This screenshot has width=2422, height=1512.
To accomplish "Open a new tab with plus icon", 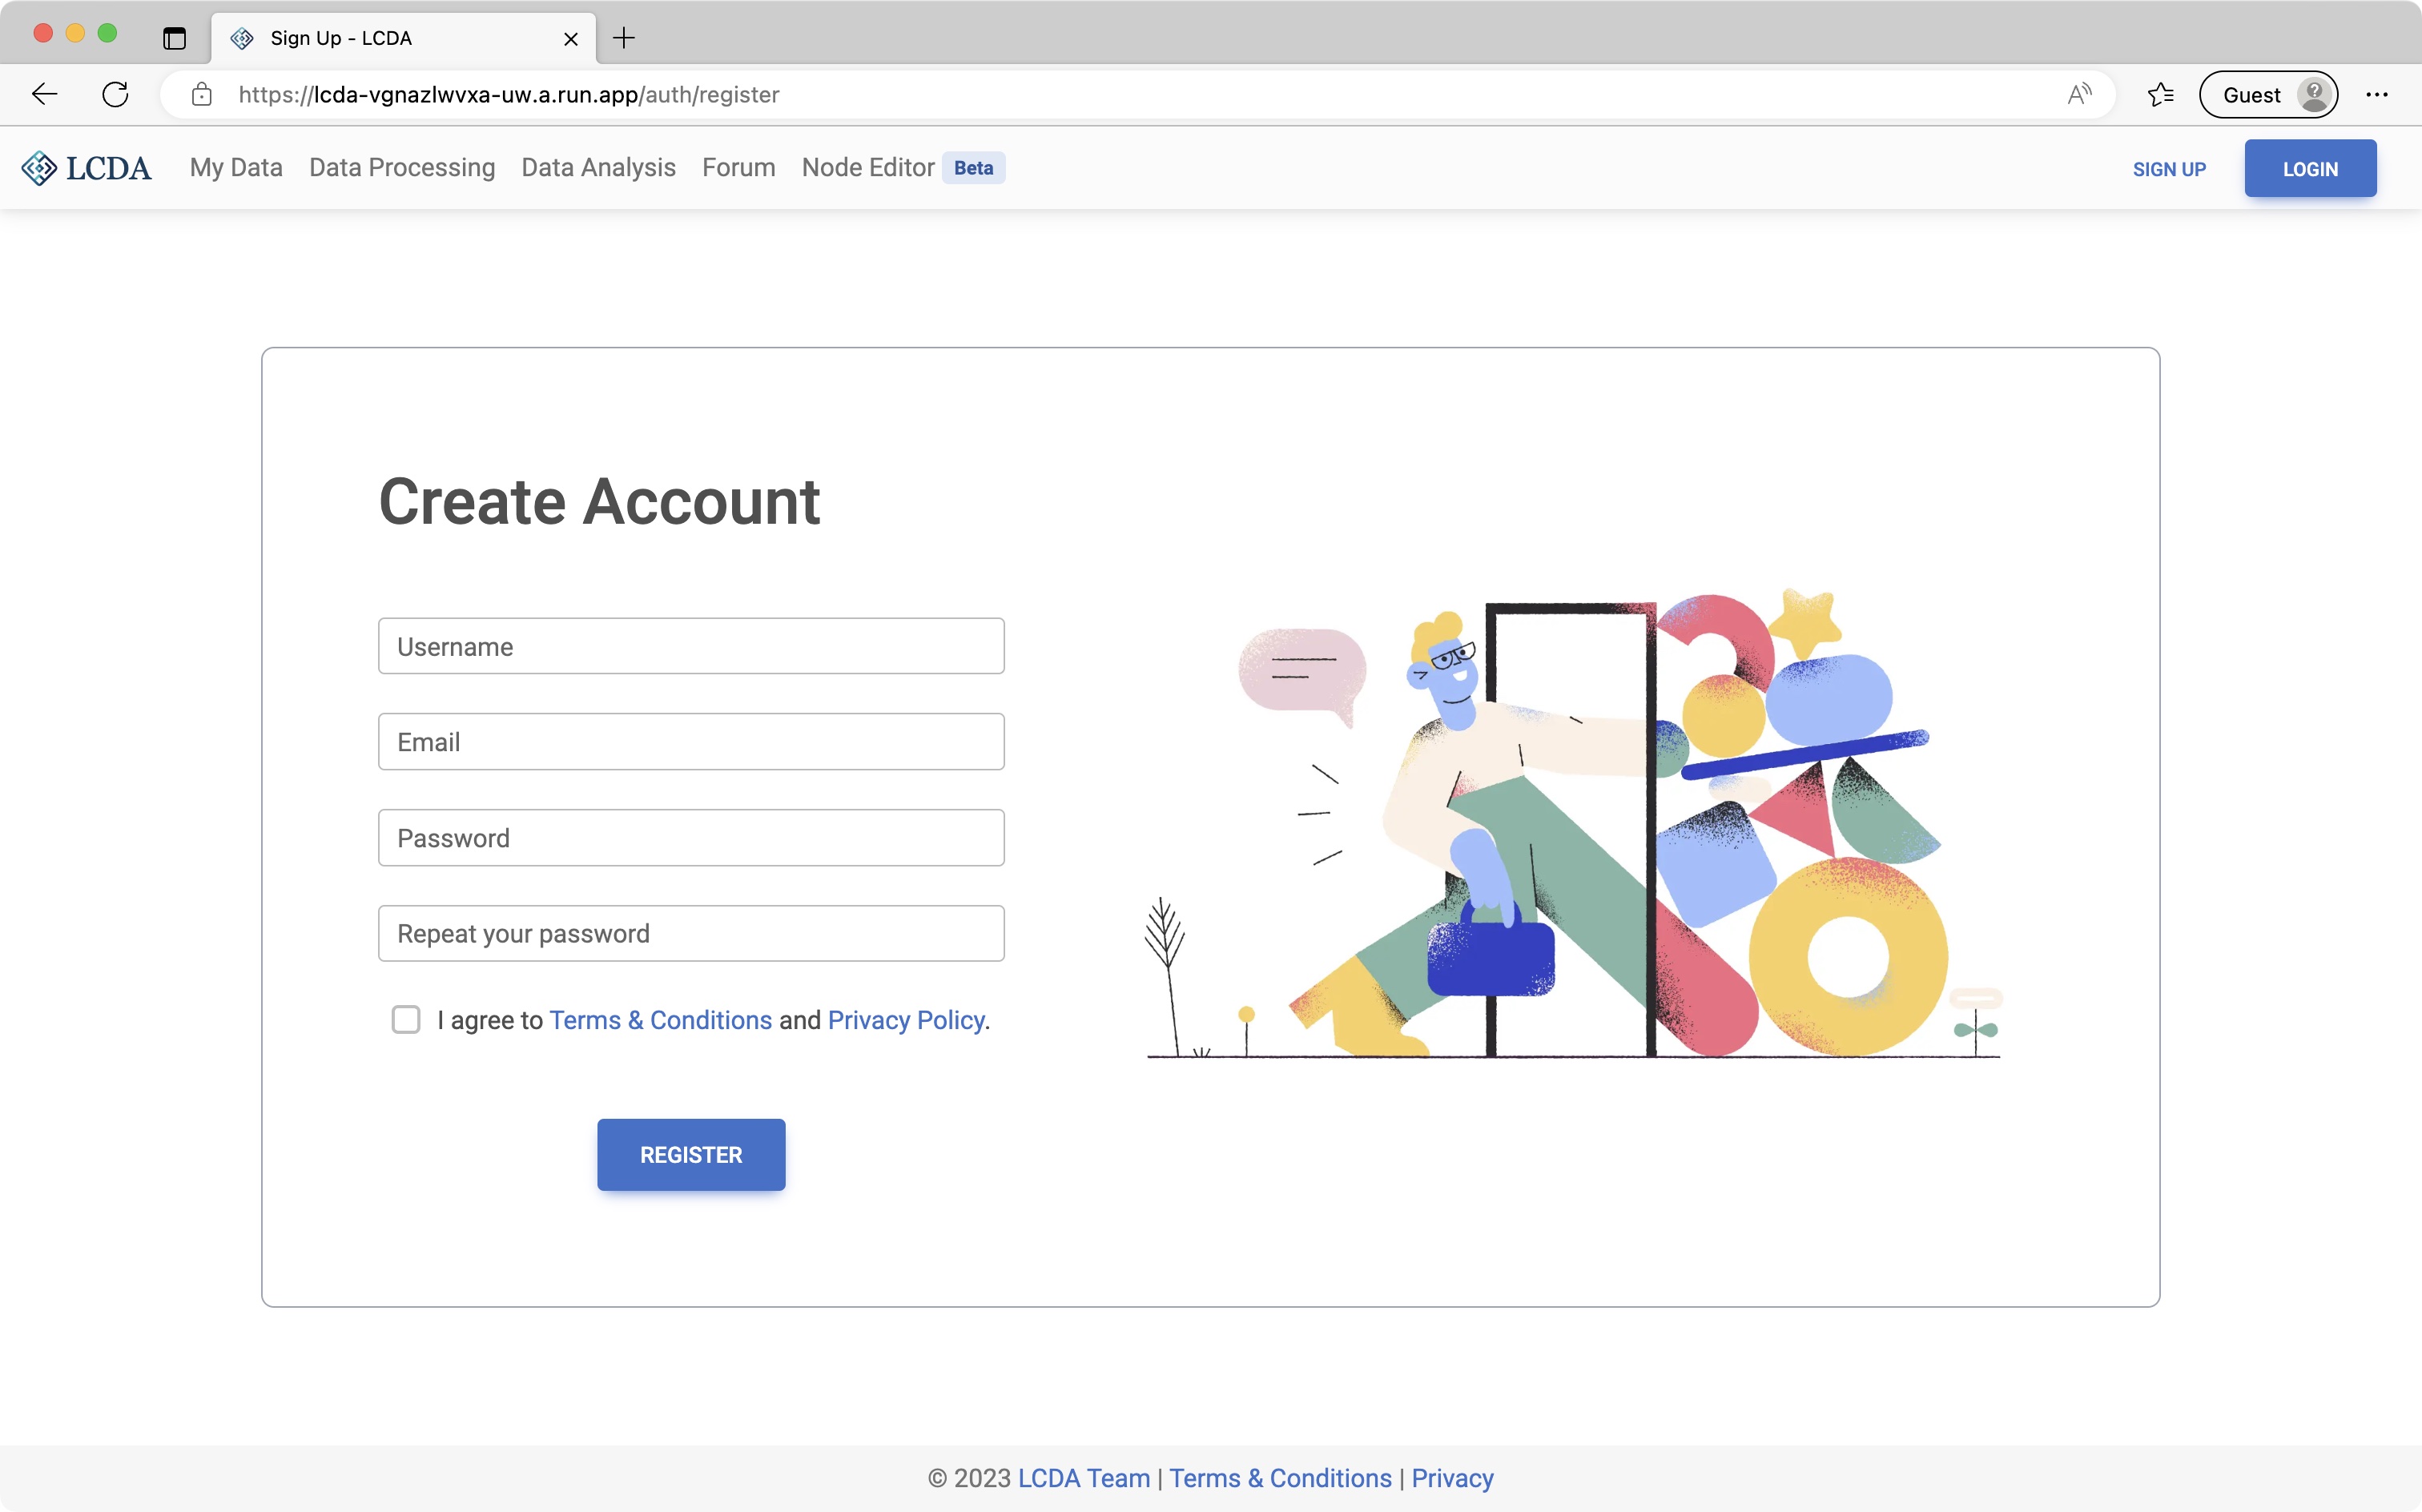I will (624, 38).
